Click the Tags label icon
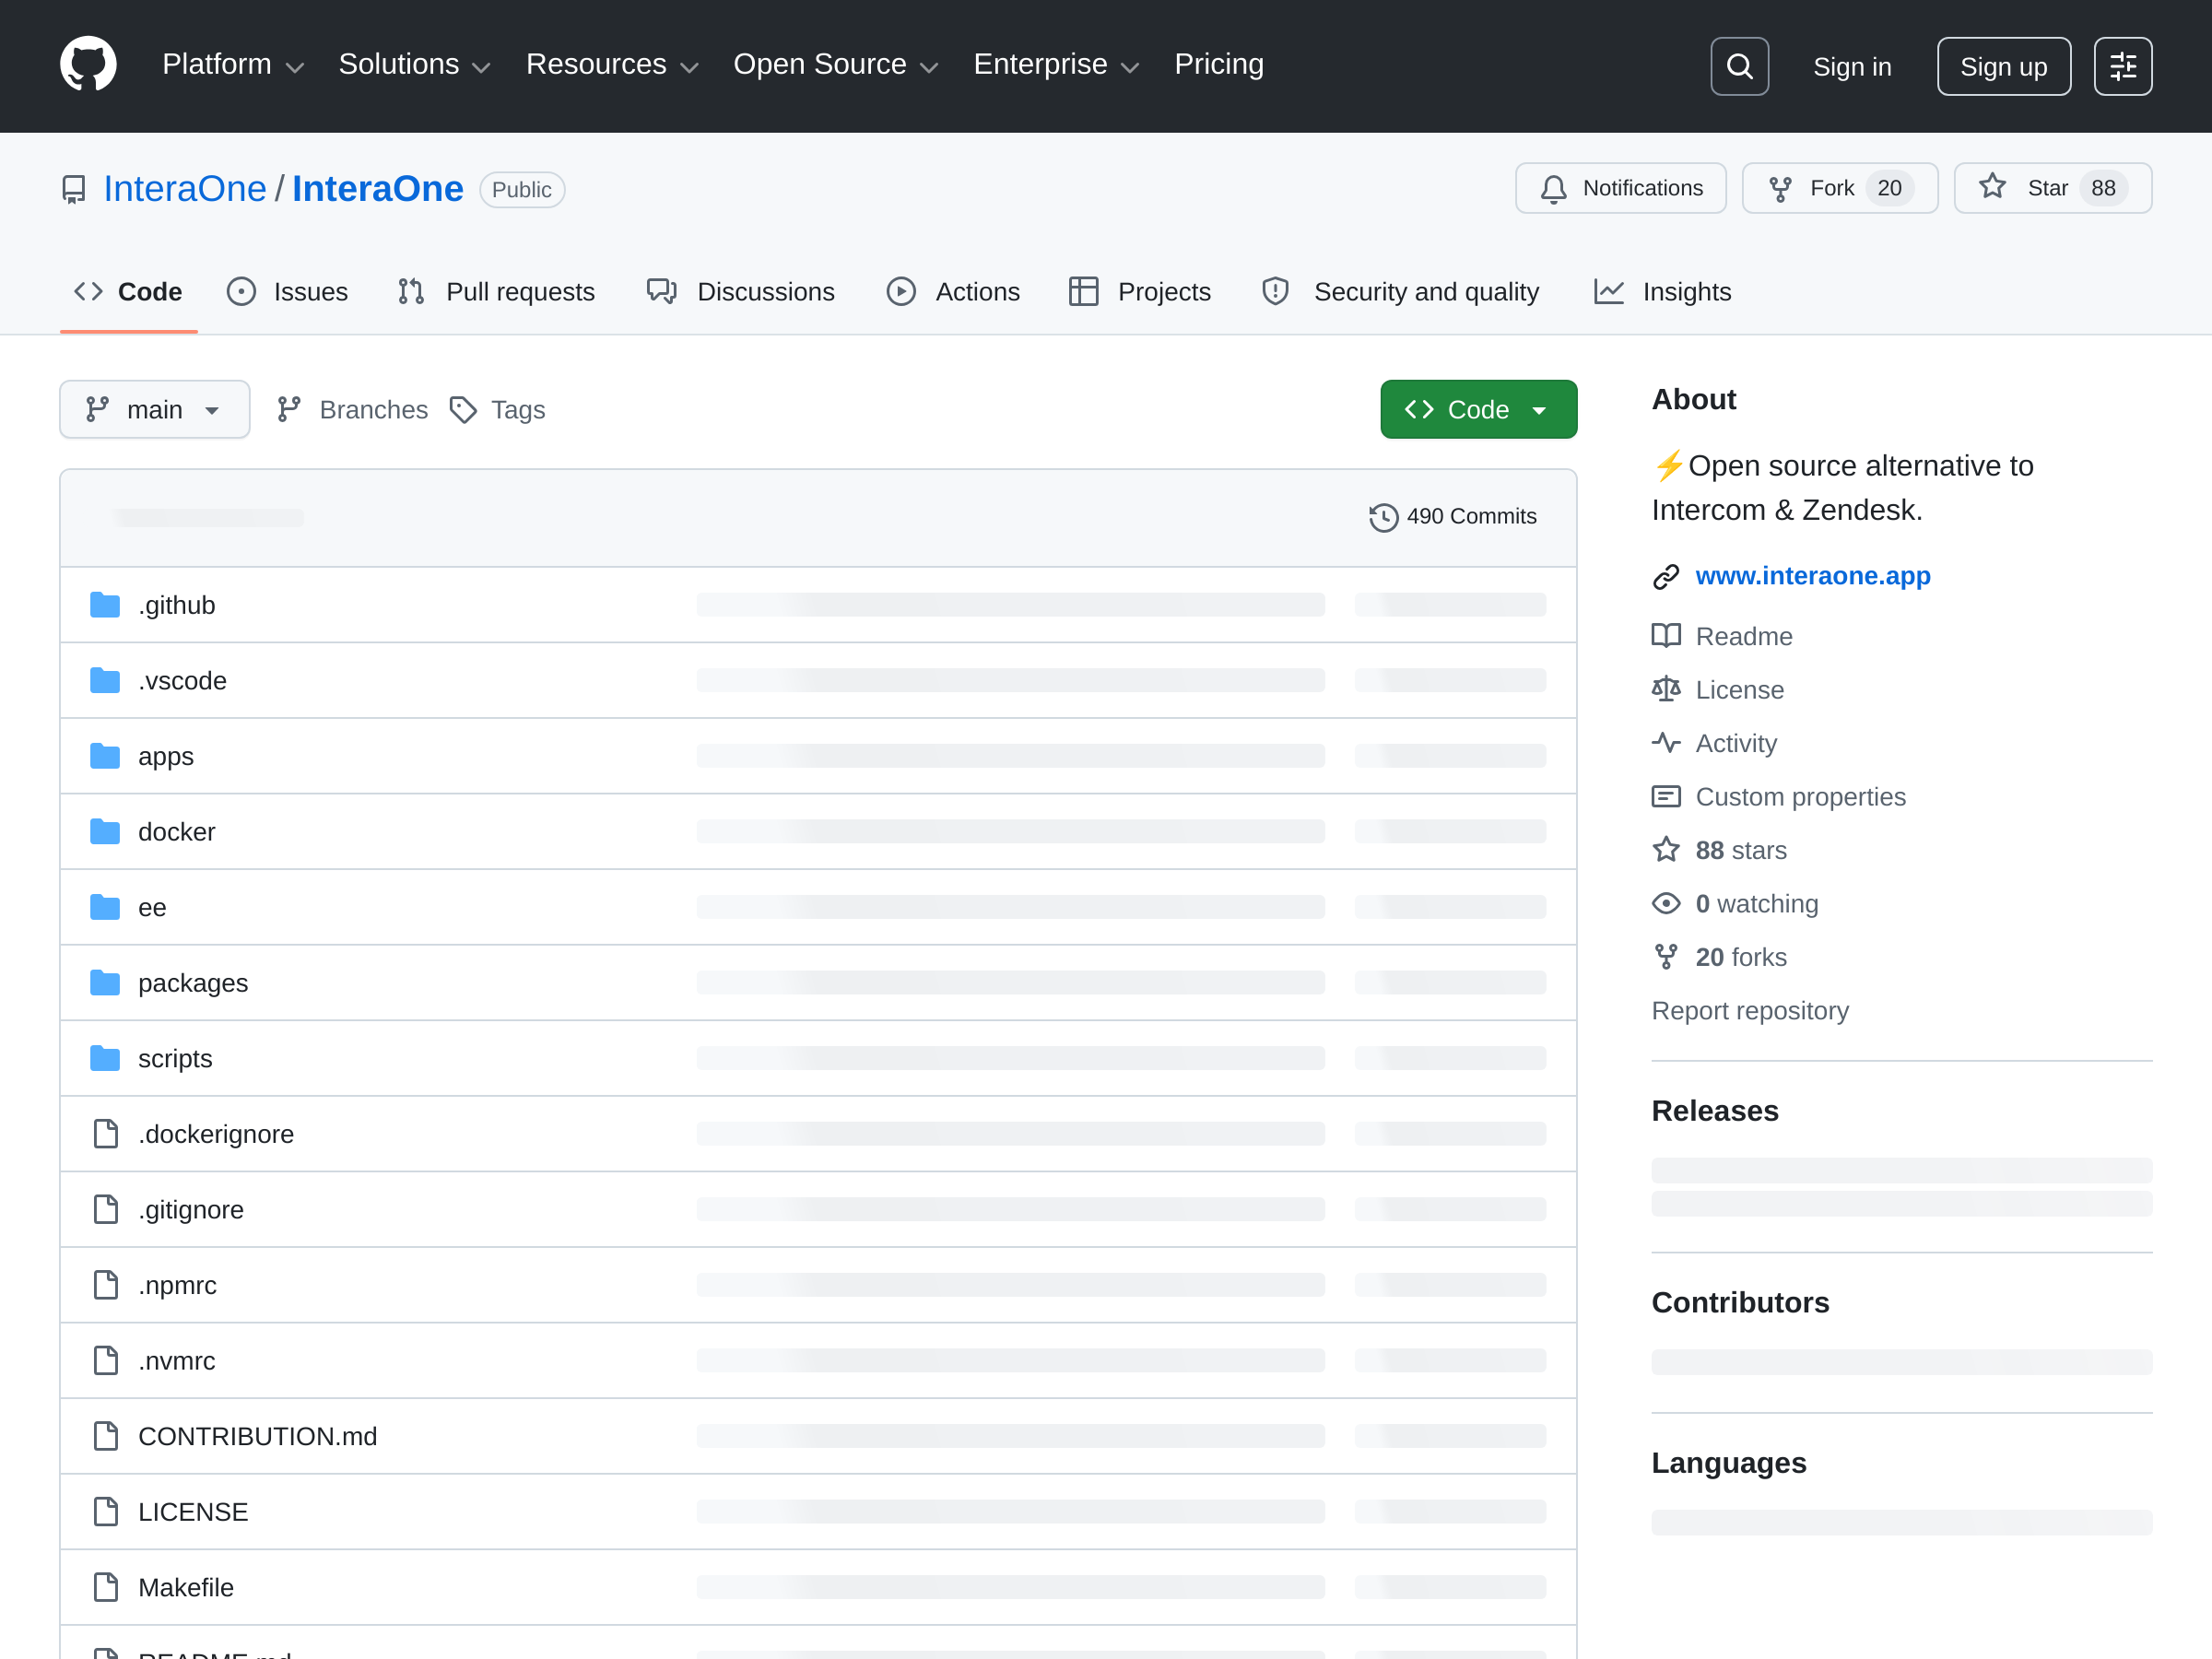The width and height of the screenshot is (2212, 1659). point(463,410)
